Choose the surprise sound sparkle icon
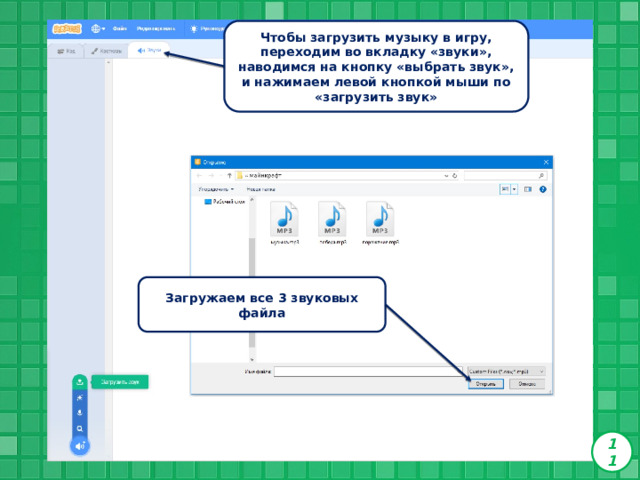This screenshot has height=480, width=640. point(80,398)
